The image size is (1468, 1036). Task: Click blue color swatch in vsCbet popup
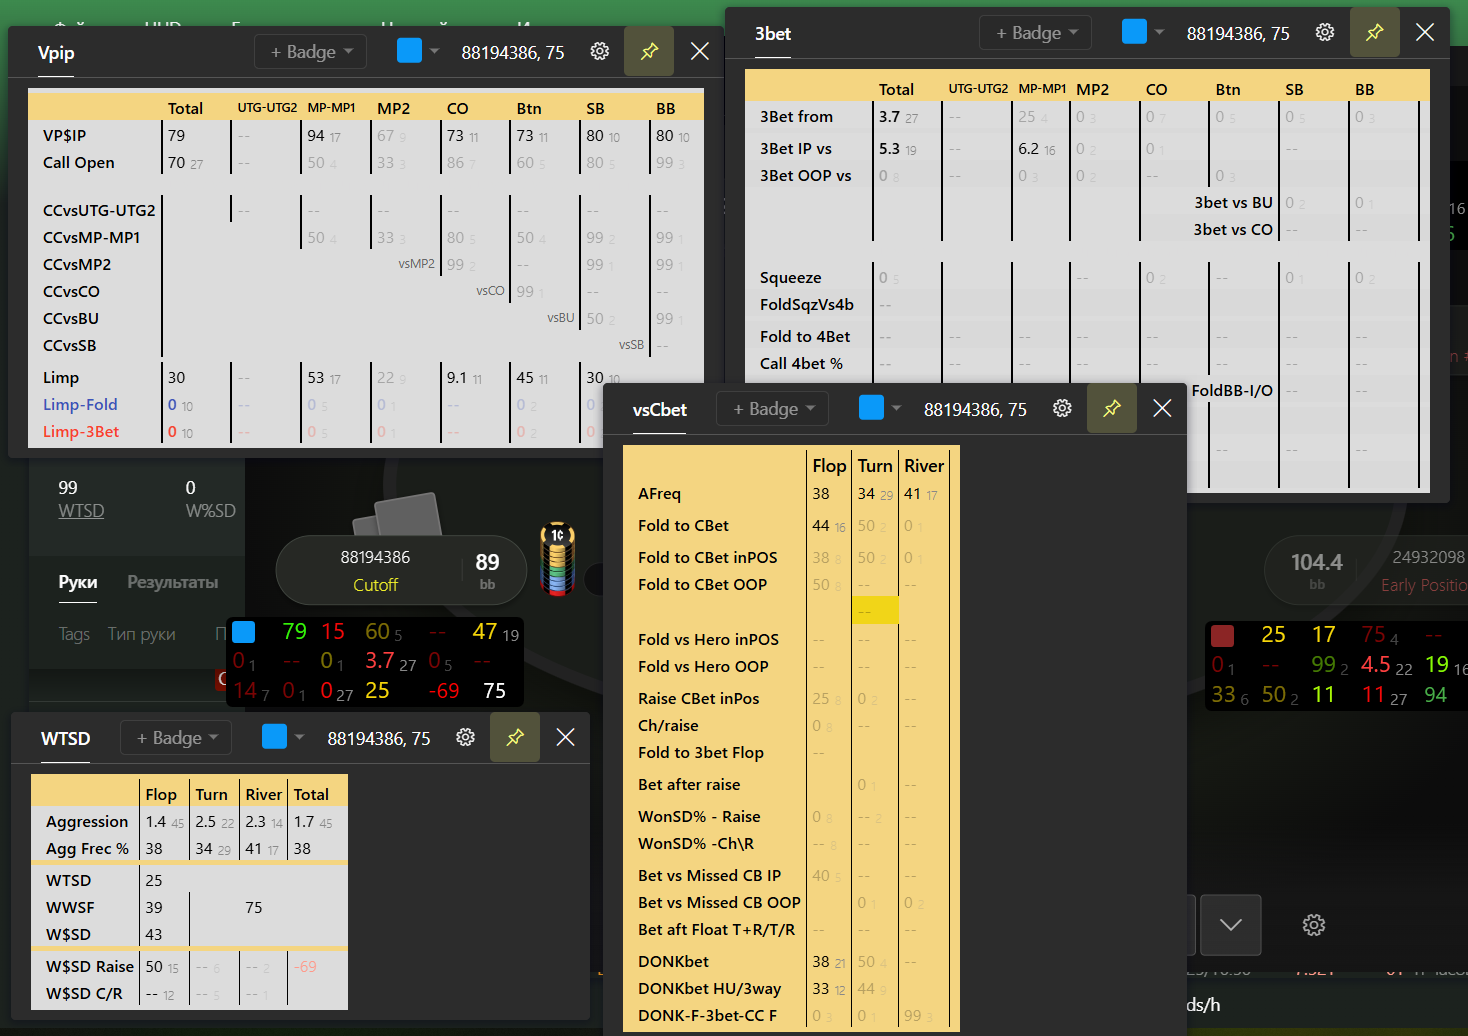(x=871, y=407)
